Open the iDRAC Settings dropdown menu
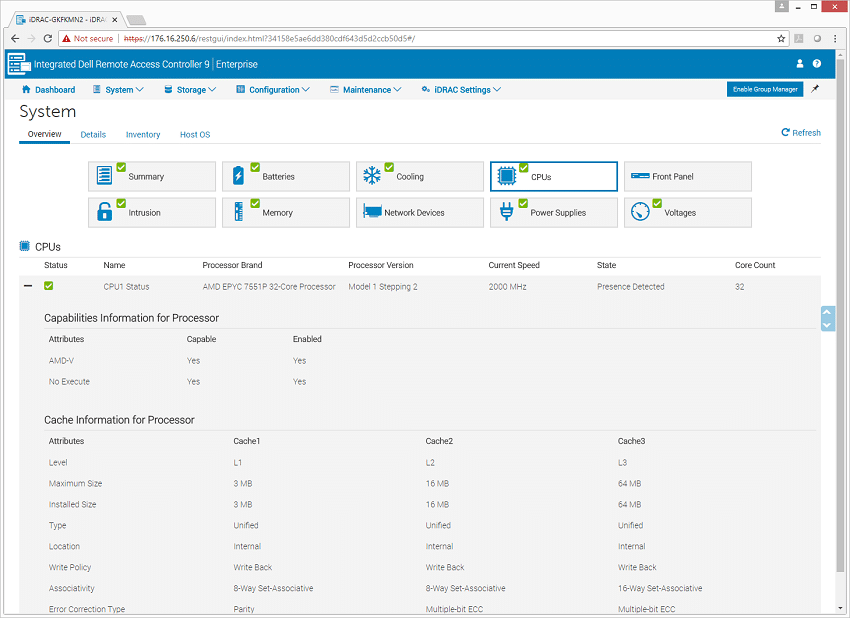Image resolution: width=850 pixels, height=618 pixels. click(461, 89)
